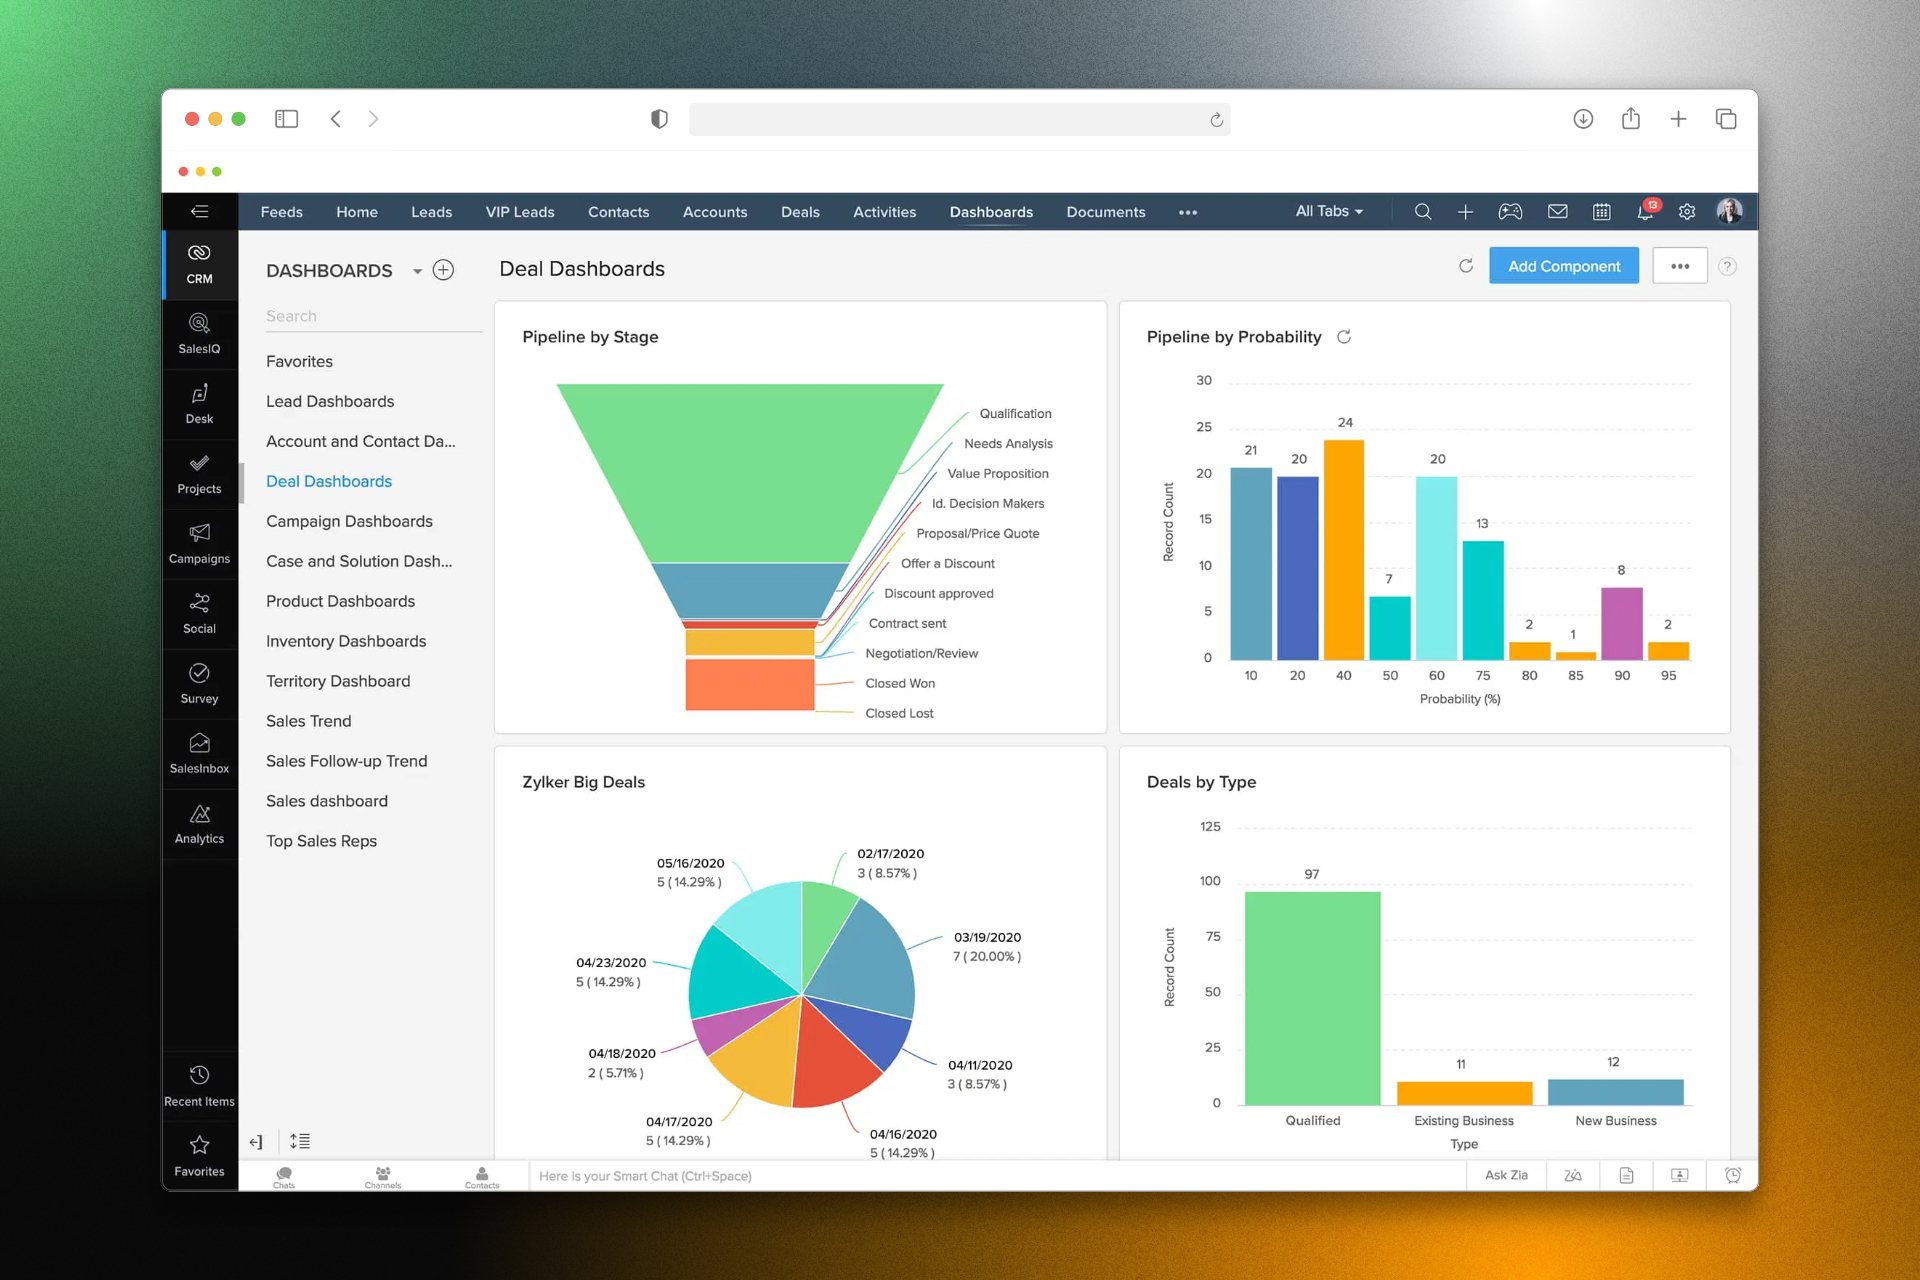Screen dimensions: 1920x1280
Task: Open Campaigns app icon
Action: pyautogui.click(x=199, y=544)
